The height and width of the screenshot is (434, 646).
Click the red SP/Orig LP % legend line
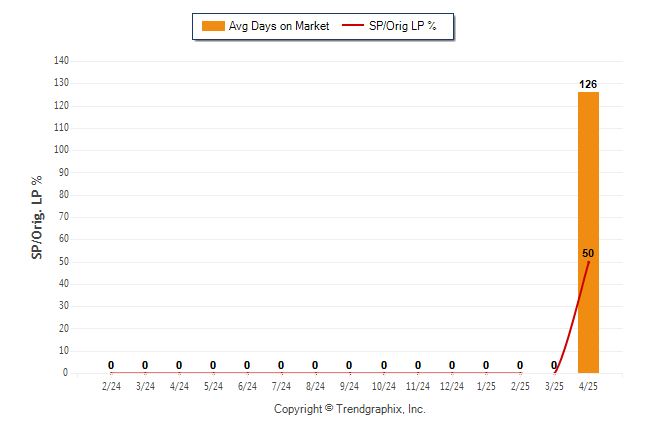point(353,26)
